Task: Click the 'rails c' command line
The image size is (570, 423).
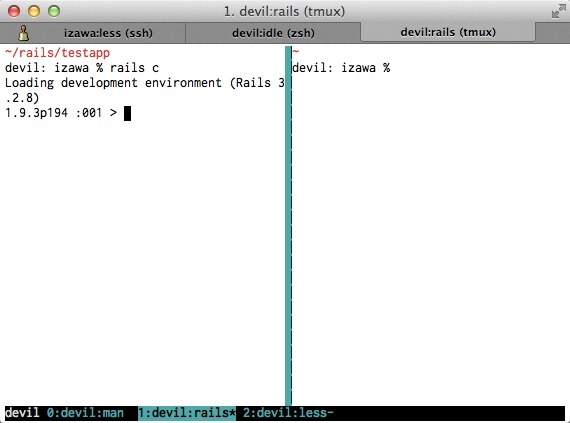Action: tap(82, 68)
